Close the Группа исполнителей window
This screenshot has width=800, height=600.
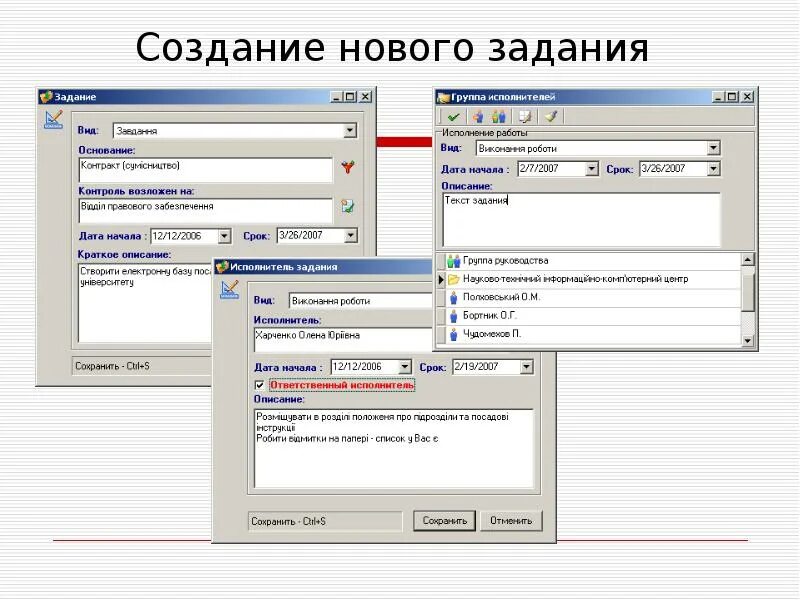point(747,96)
